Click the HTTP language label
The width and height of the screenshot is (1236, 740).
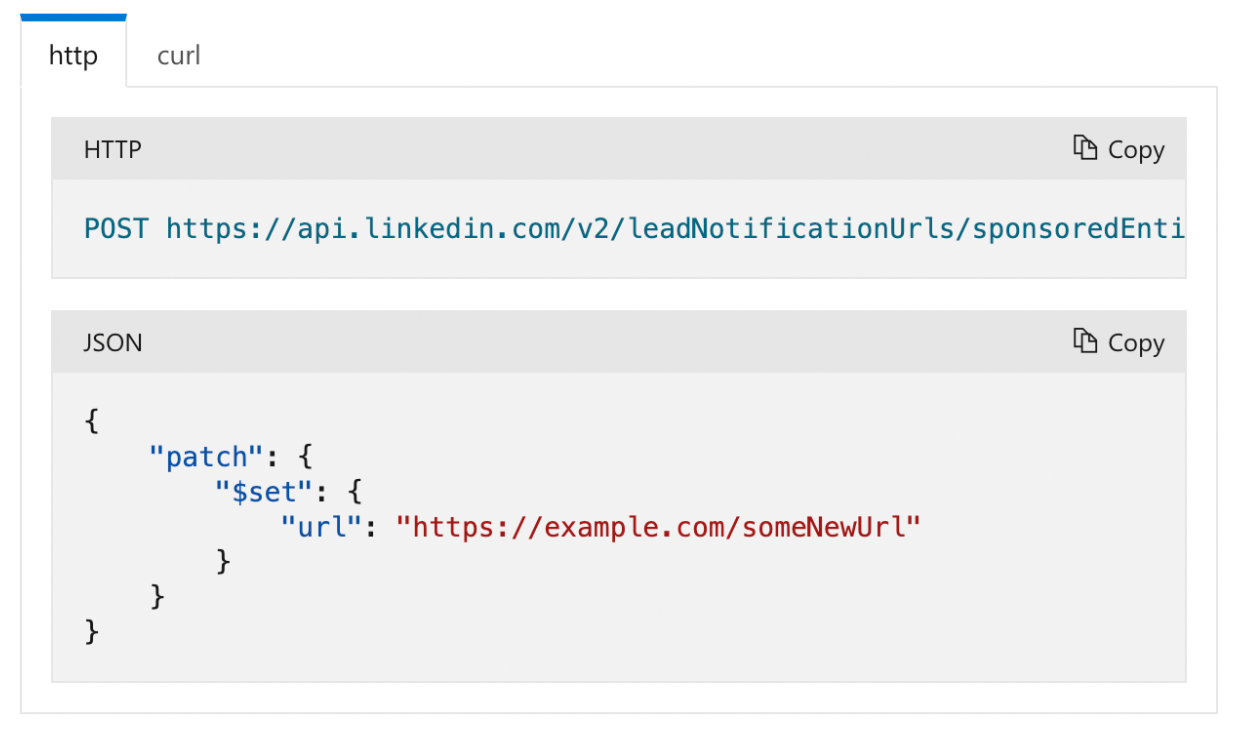tap(113, 150)
